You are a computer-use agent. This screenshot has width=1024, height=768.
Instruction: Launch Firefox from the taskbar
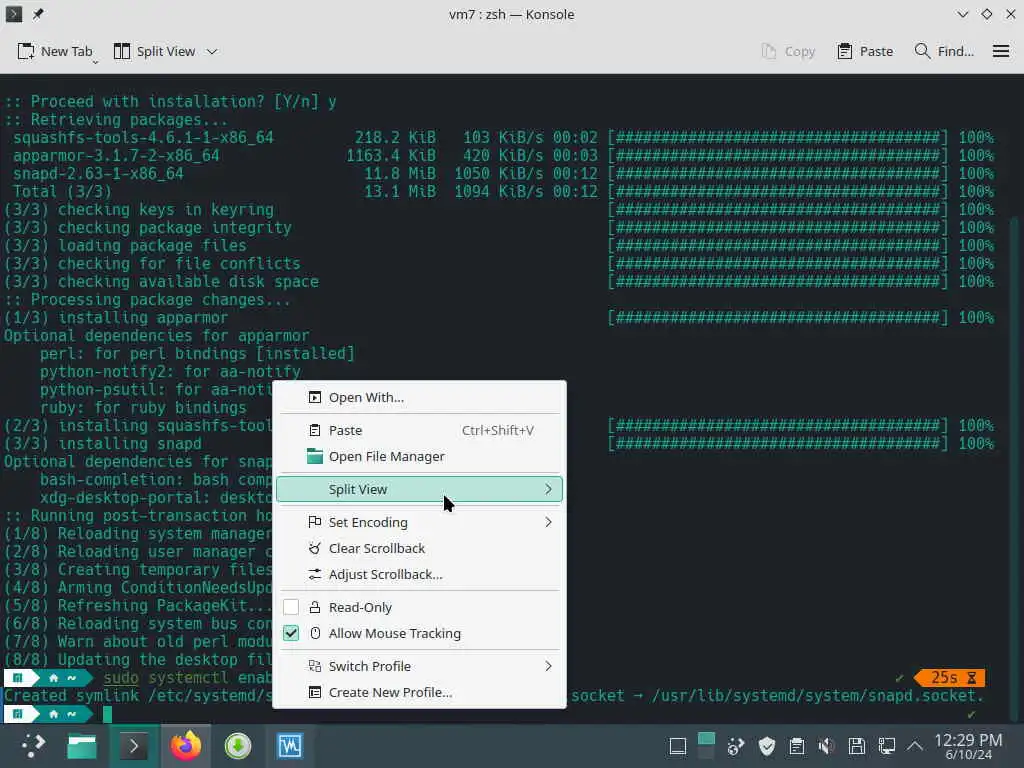click(186, 746)
